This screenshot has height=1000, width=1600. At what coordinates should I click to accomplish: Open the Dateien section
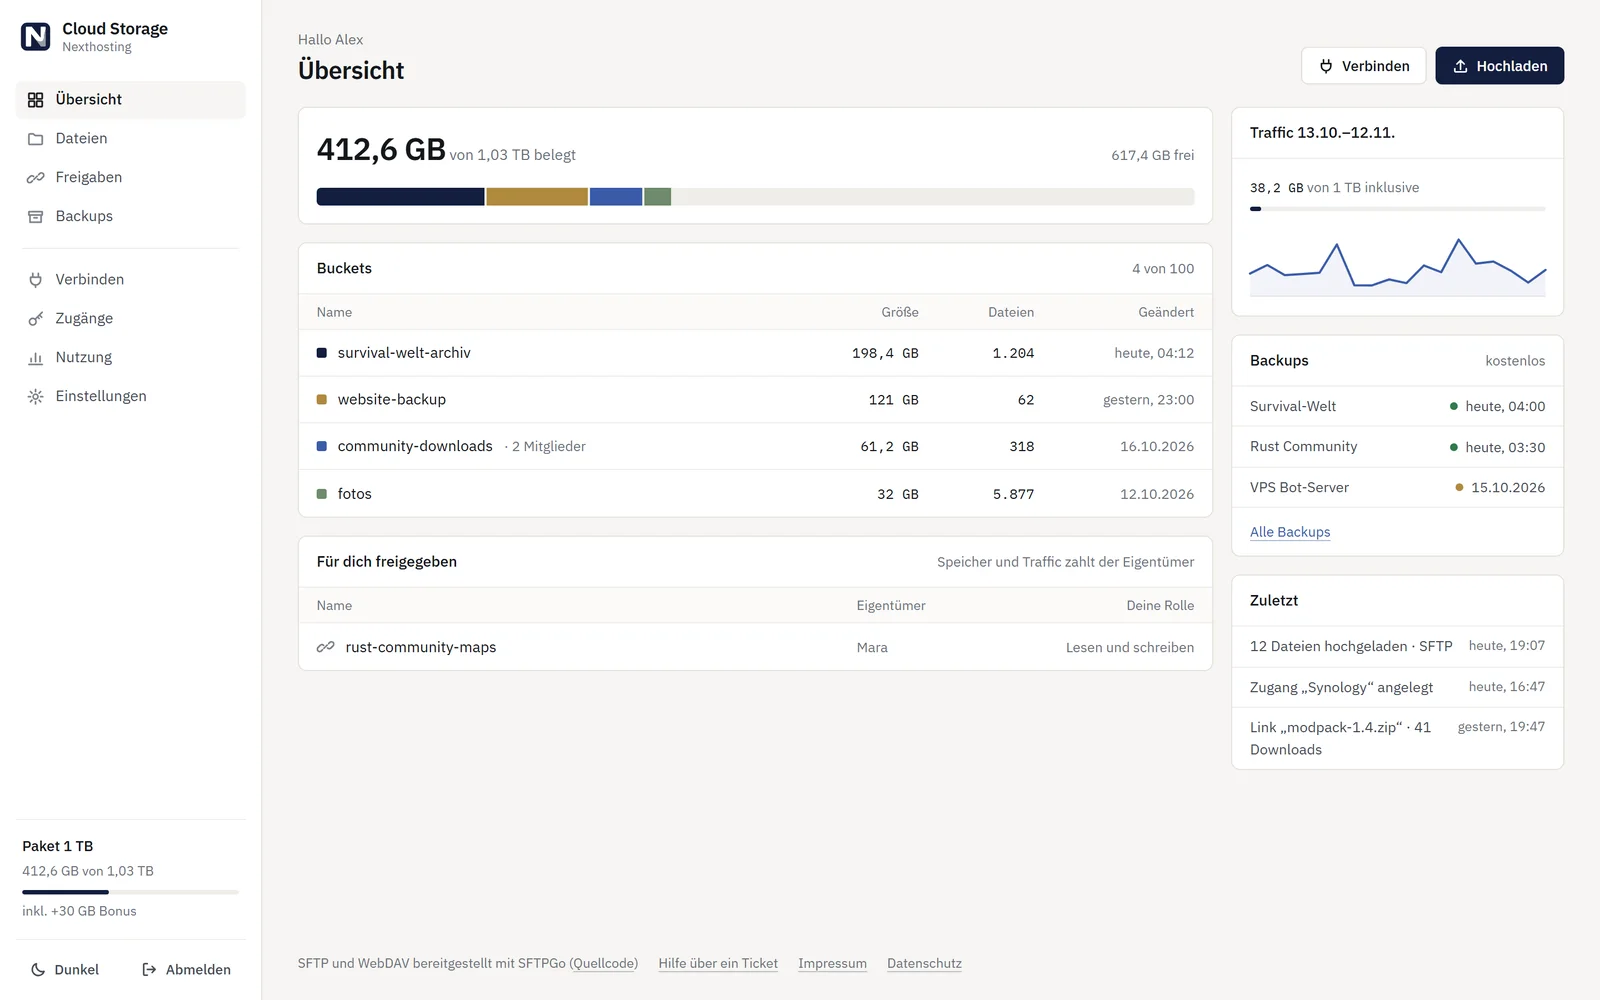[131, 139]
